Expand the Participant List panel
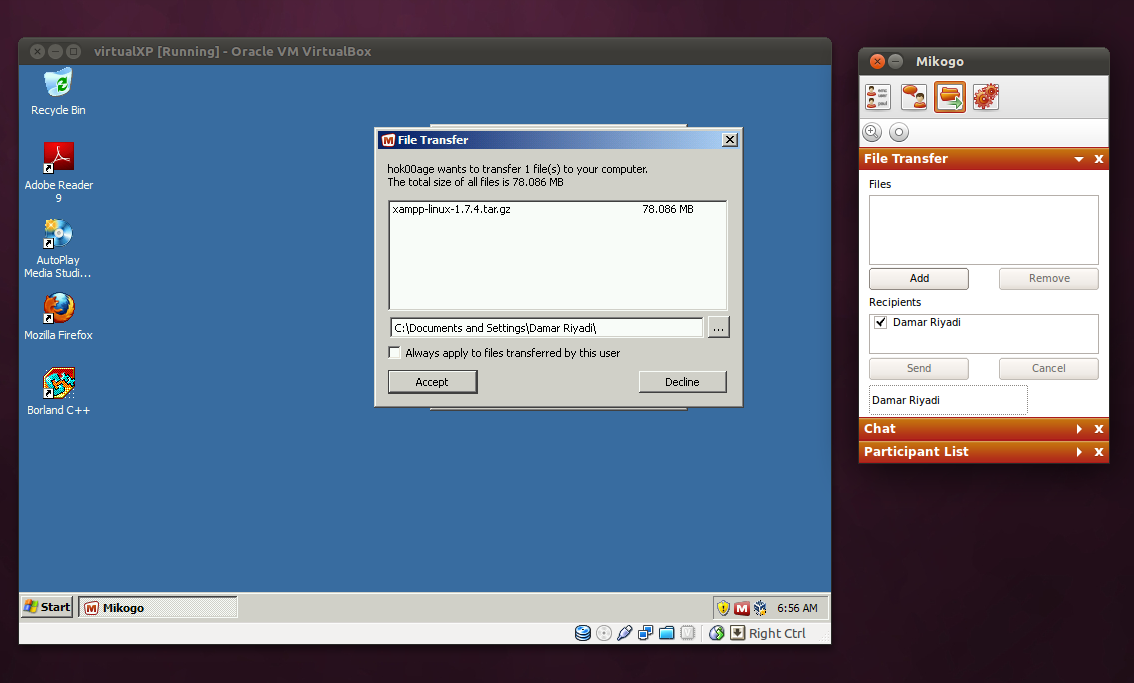Viewport: 1134px width, 683px height. (1078, 451)
